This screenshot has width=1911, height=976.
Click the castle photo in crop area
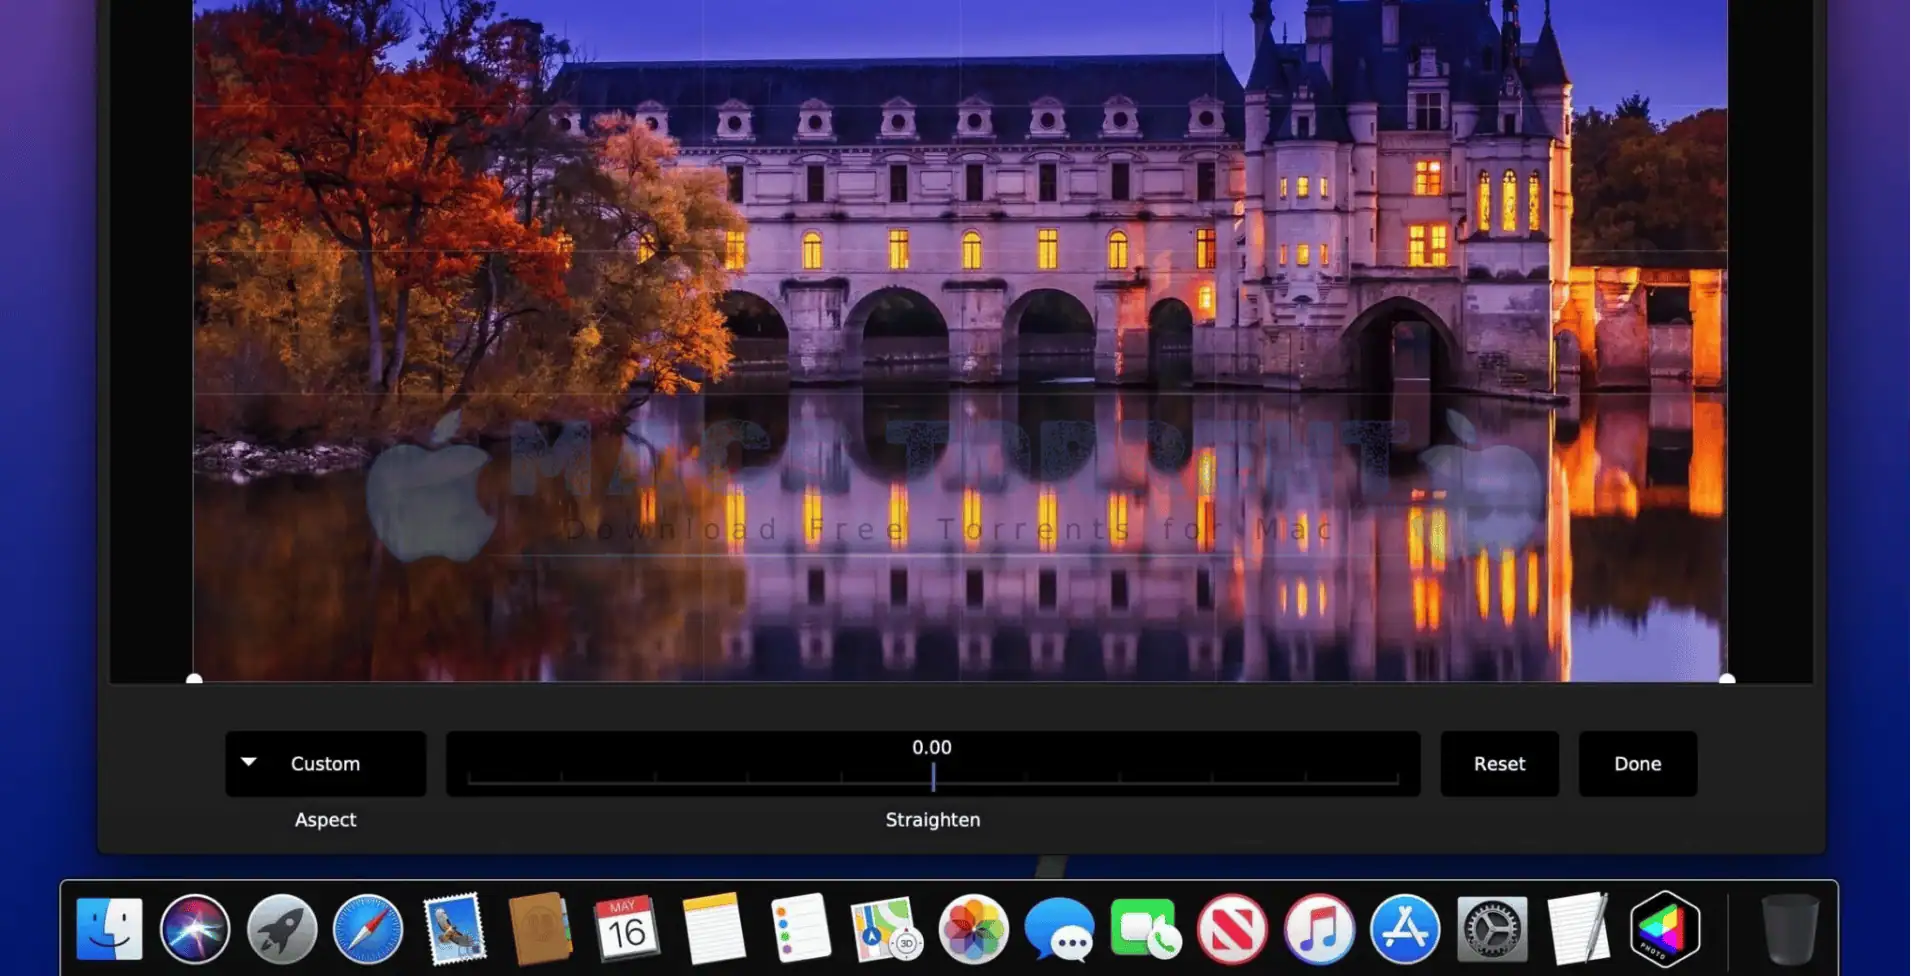[960, 340]
